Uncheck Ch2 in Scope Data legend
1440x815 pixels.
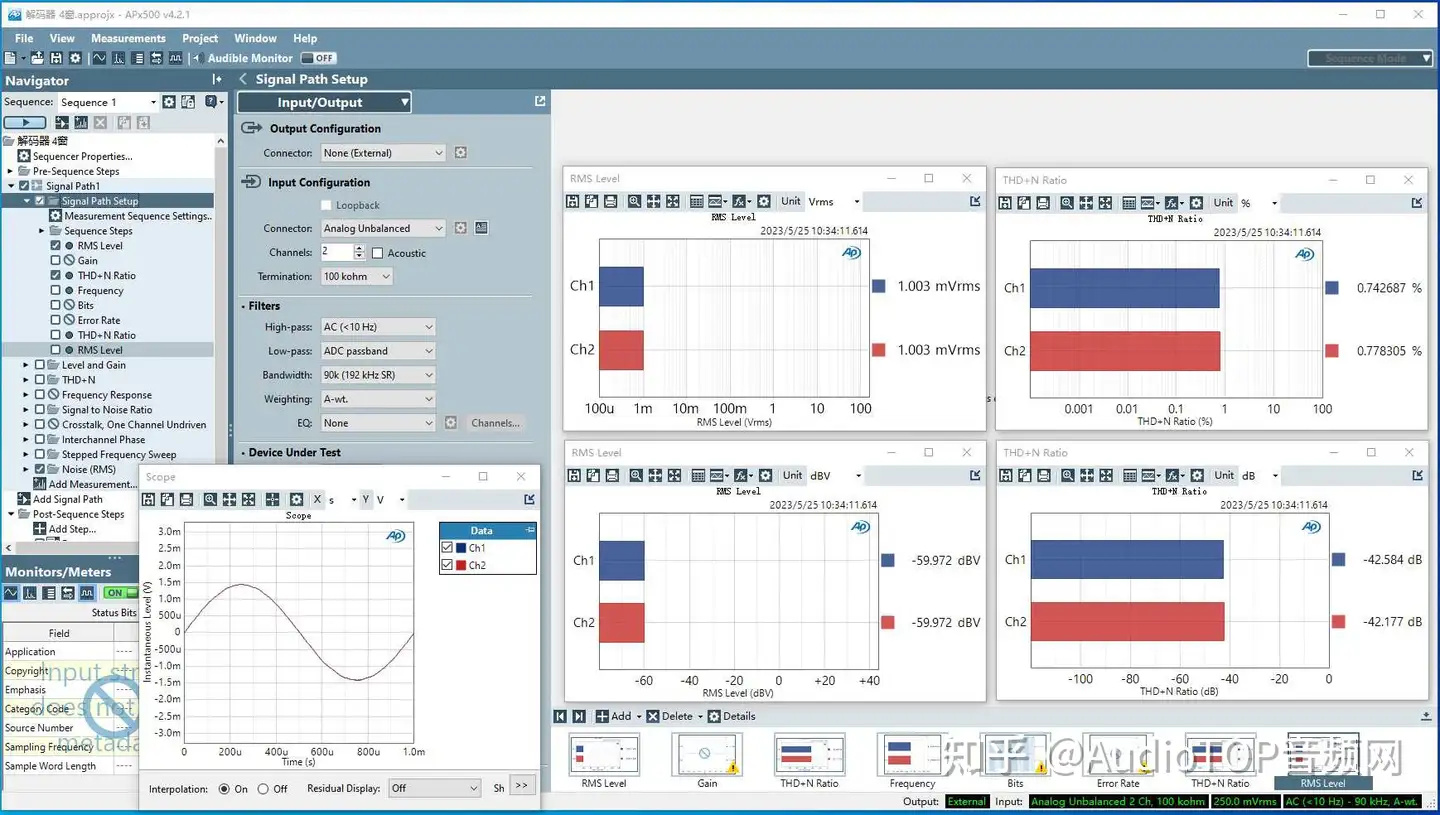point(447,565)
